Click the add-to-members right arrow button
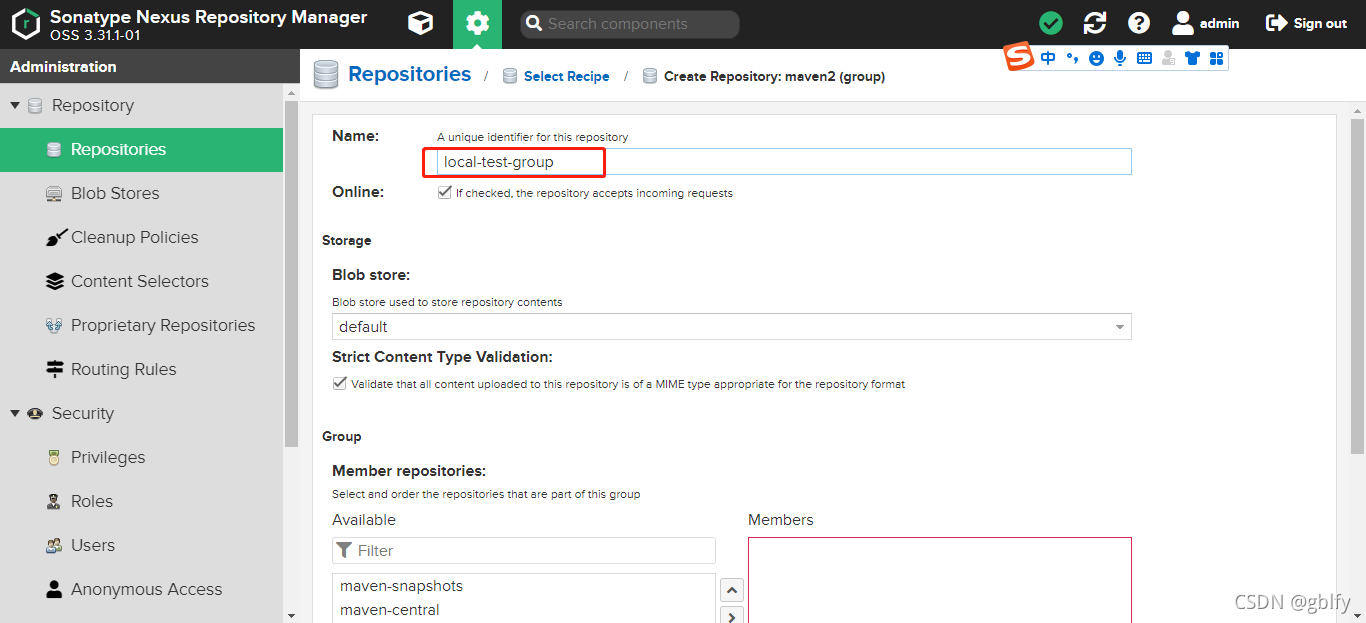 pyautogui.click(x=732, y=616)
